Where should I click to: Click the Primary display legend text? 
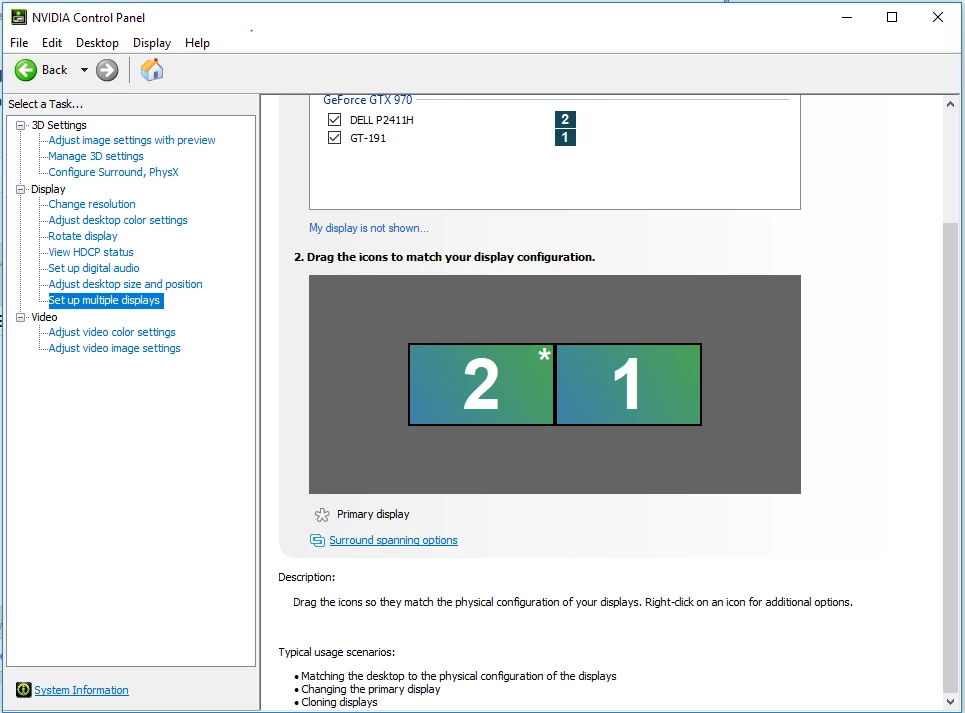click(x=373, y=514)
